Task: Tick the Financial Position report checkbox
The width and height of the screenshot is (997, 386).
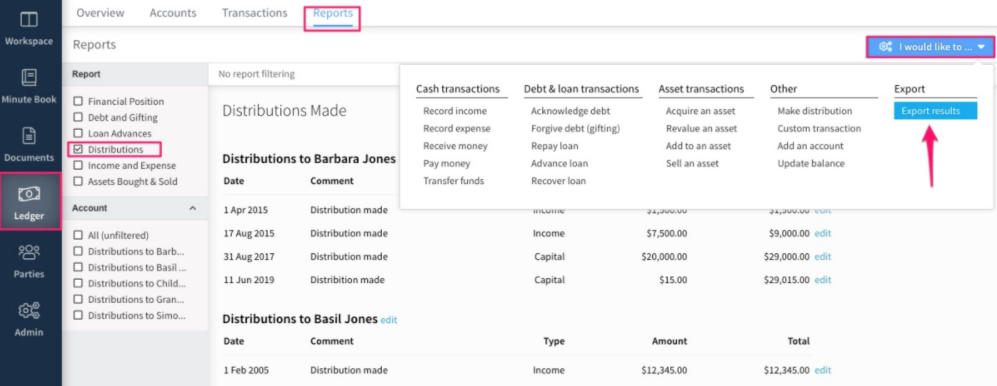Action: tap(78, 101)
